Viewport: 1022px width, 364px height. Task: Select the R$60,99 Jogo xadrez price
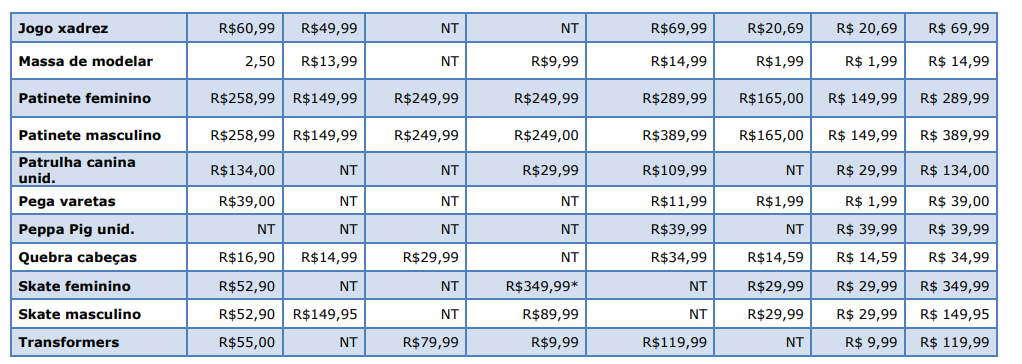coord(235,29)
